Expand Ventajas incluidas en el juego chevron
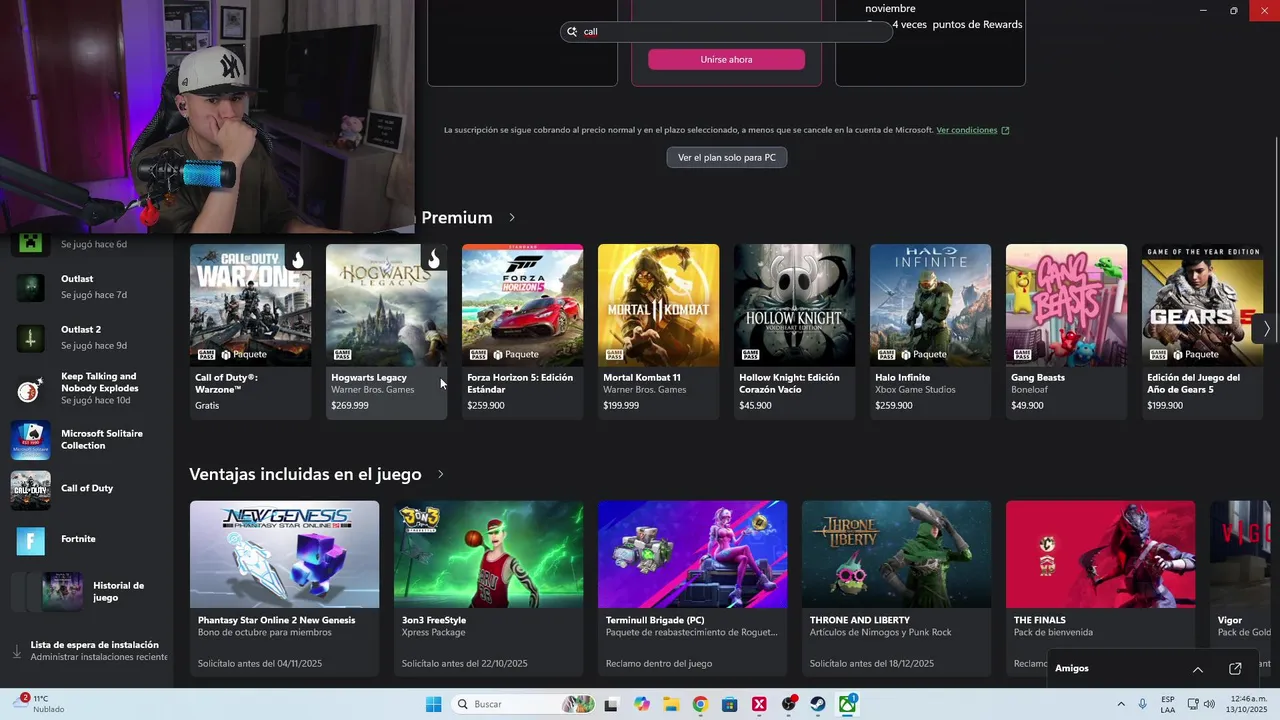 click(440, 474)
